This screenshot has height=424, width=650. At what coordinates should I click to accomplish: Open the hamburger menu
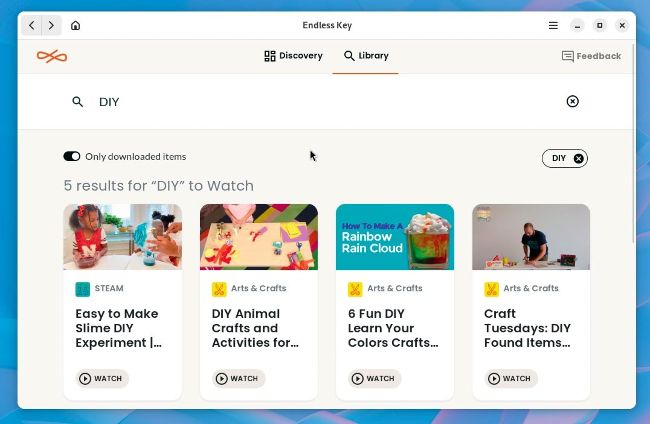pyautogui.click(x=553, y=25)
